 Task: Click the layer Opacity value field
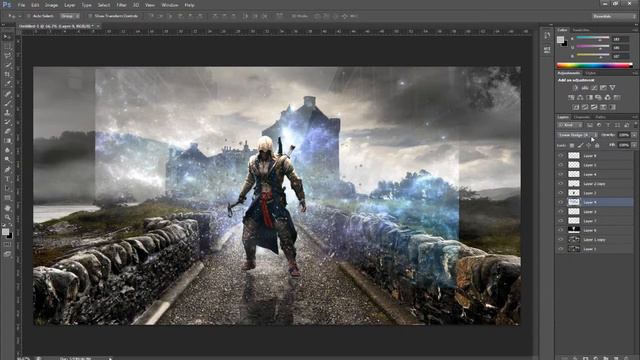coord(624,135)
